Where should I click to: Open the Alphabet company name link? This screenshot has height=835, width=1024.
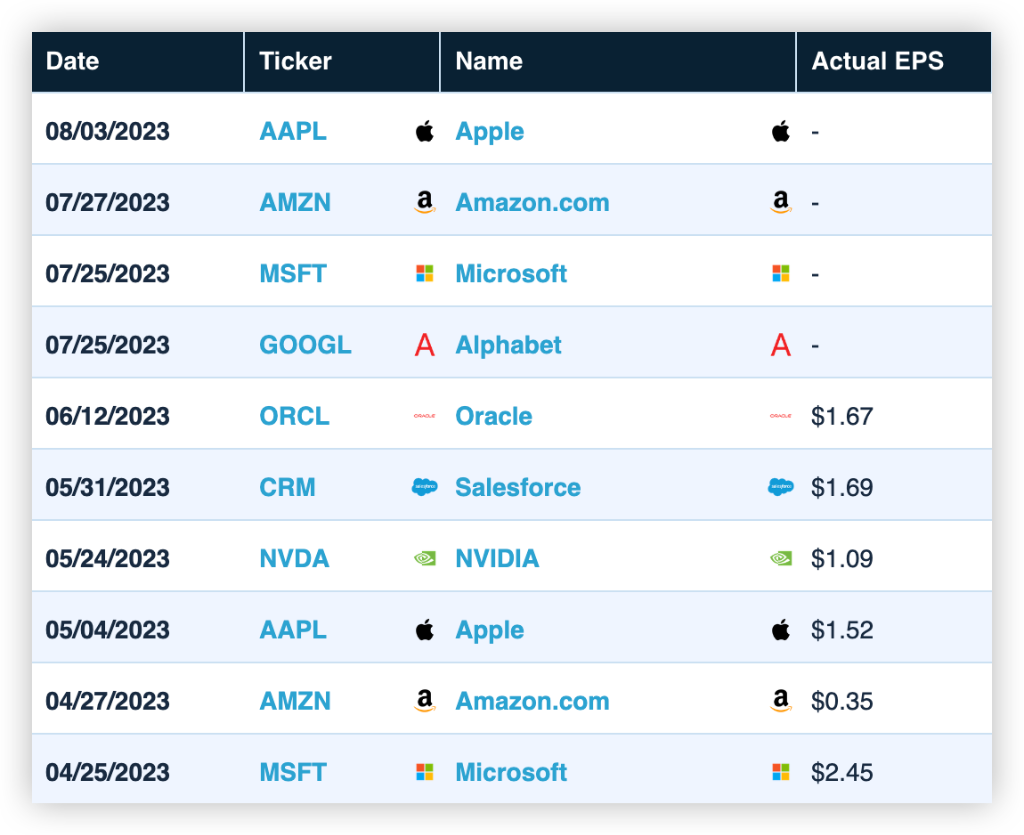[x=508, y=345]
